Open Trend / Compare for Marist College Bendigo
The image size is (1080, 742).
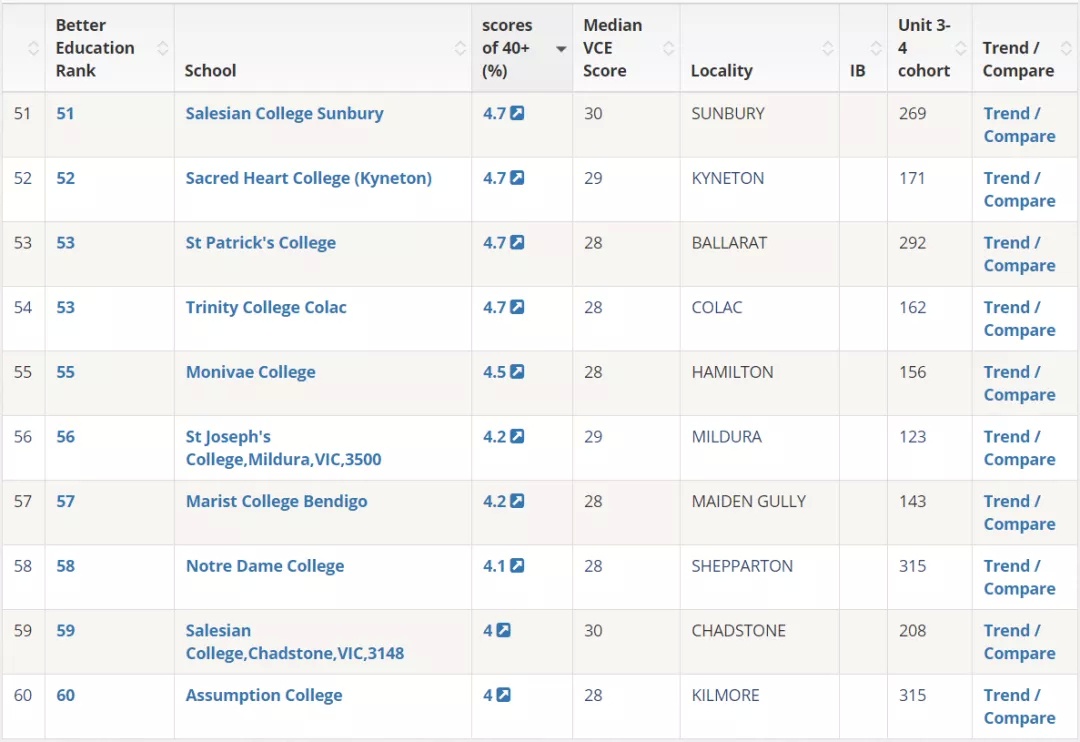point(1019,513)
